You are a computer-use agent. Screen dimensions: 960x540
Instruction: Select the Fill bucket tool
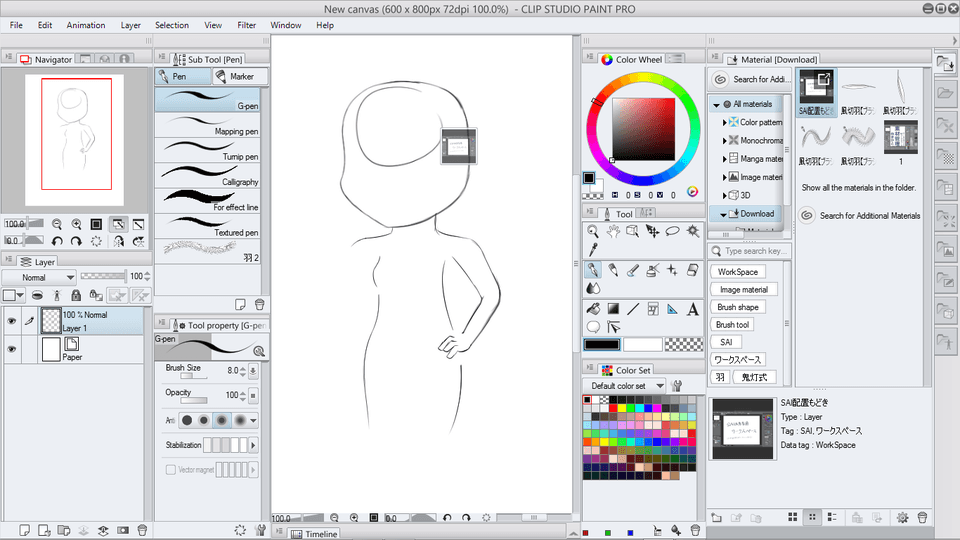point(593,309)
